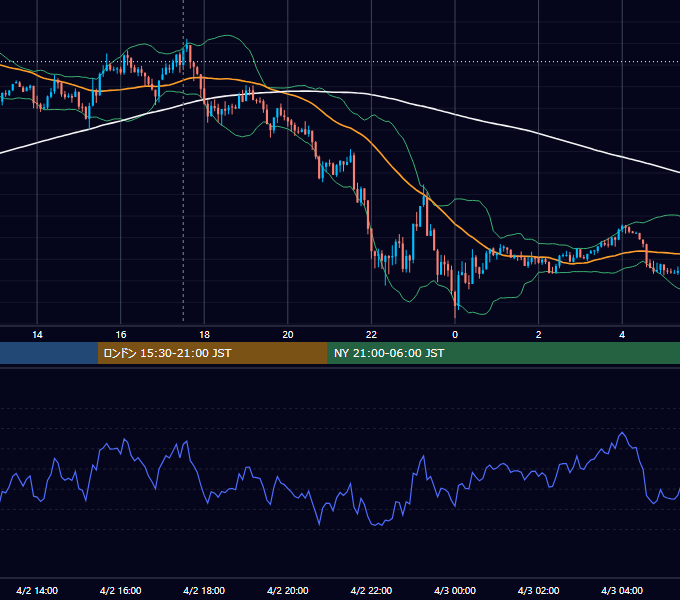Click the 4/2 22:00 time label
The height and width of the screenshot is (600, 680).
pyautogui.click(x=371, y=590)
